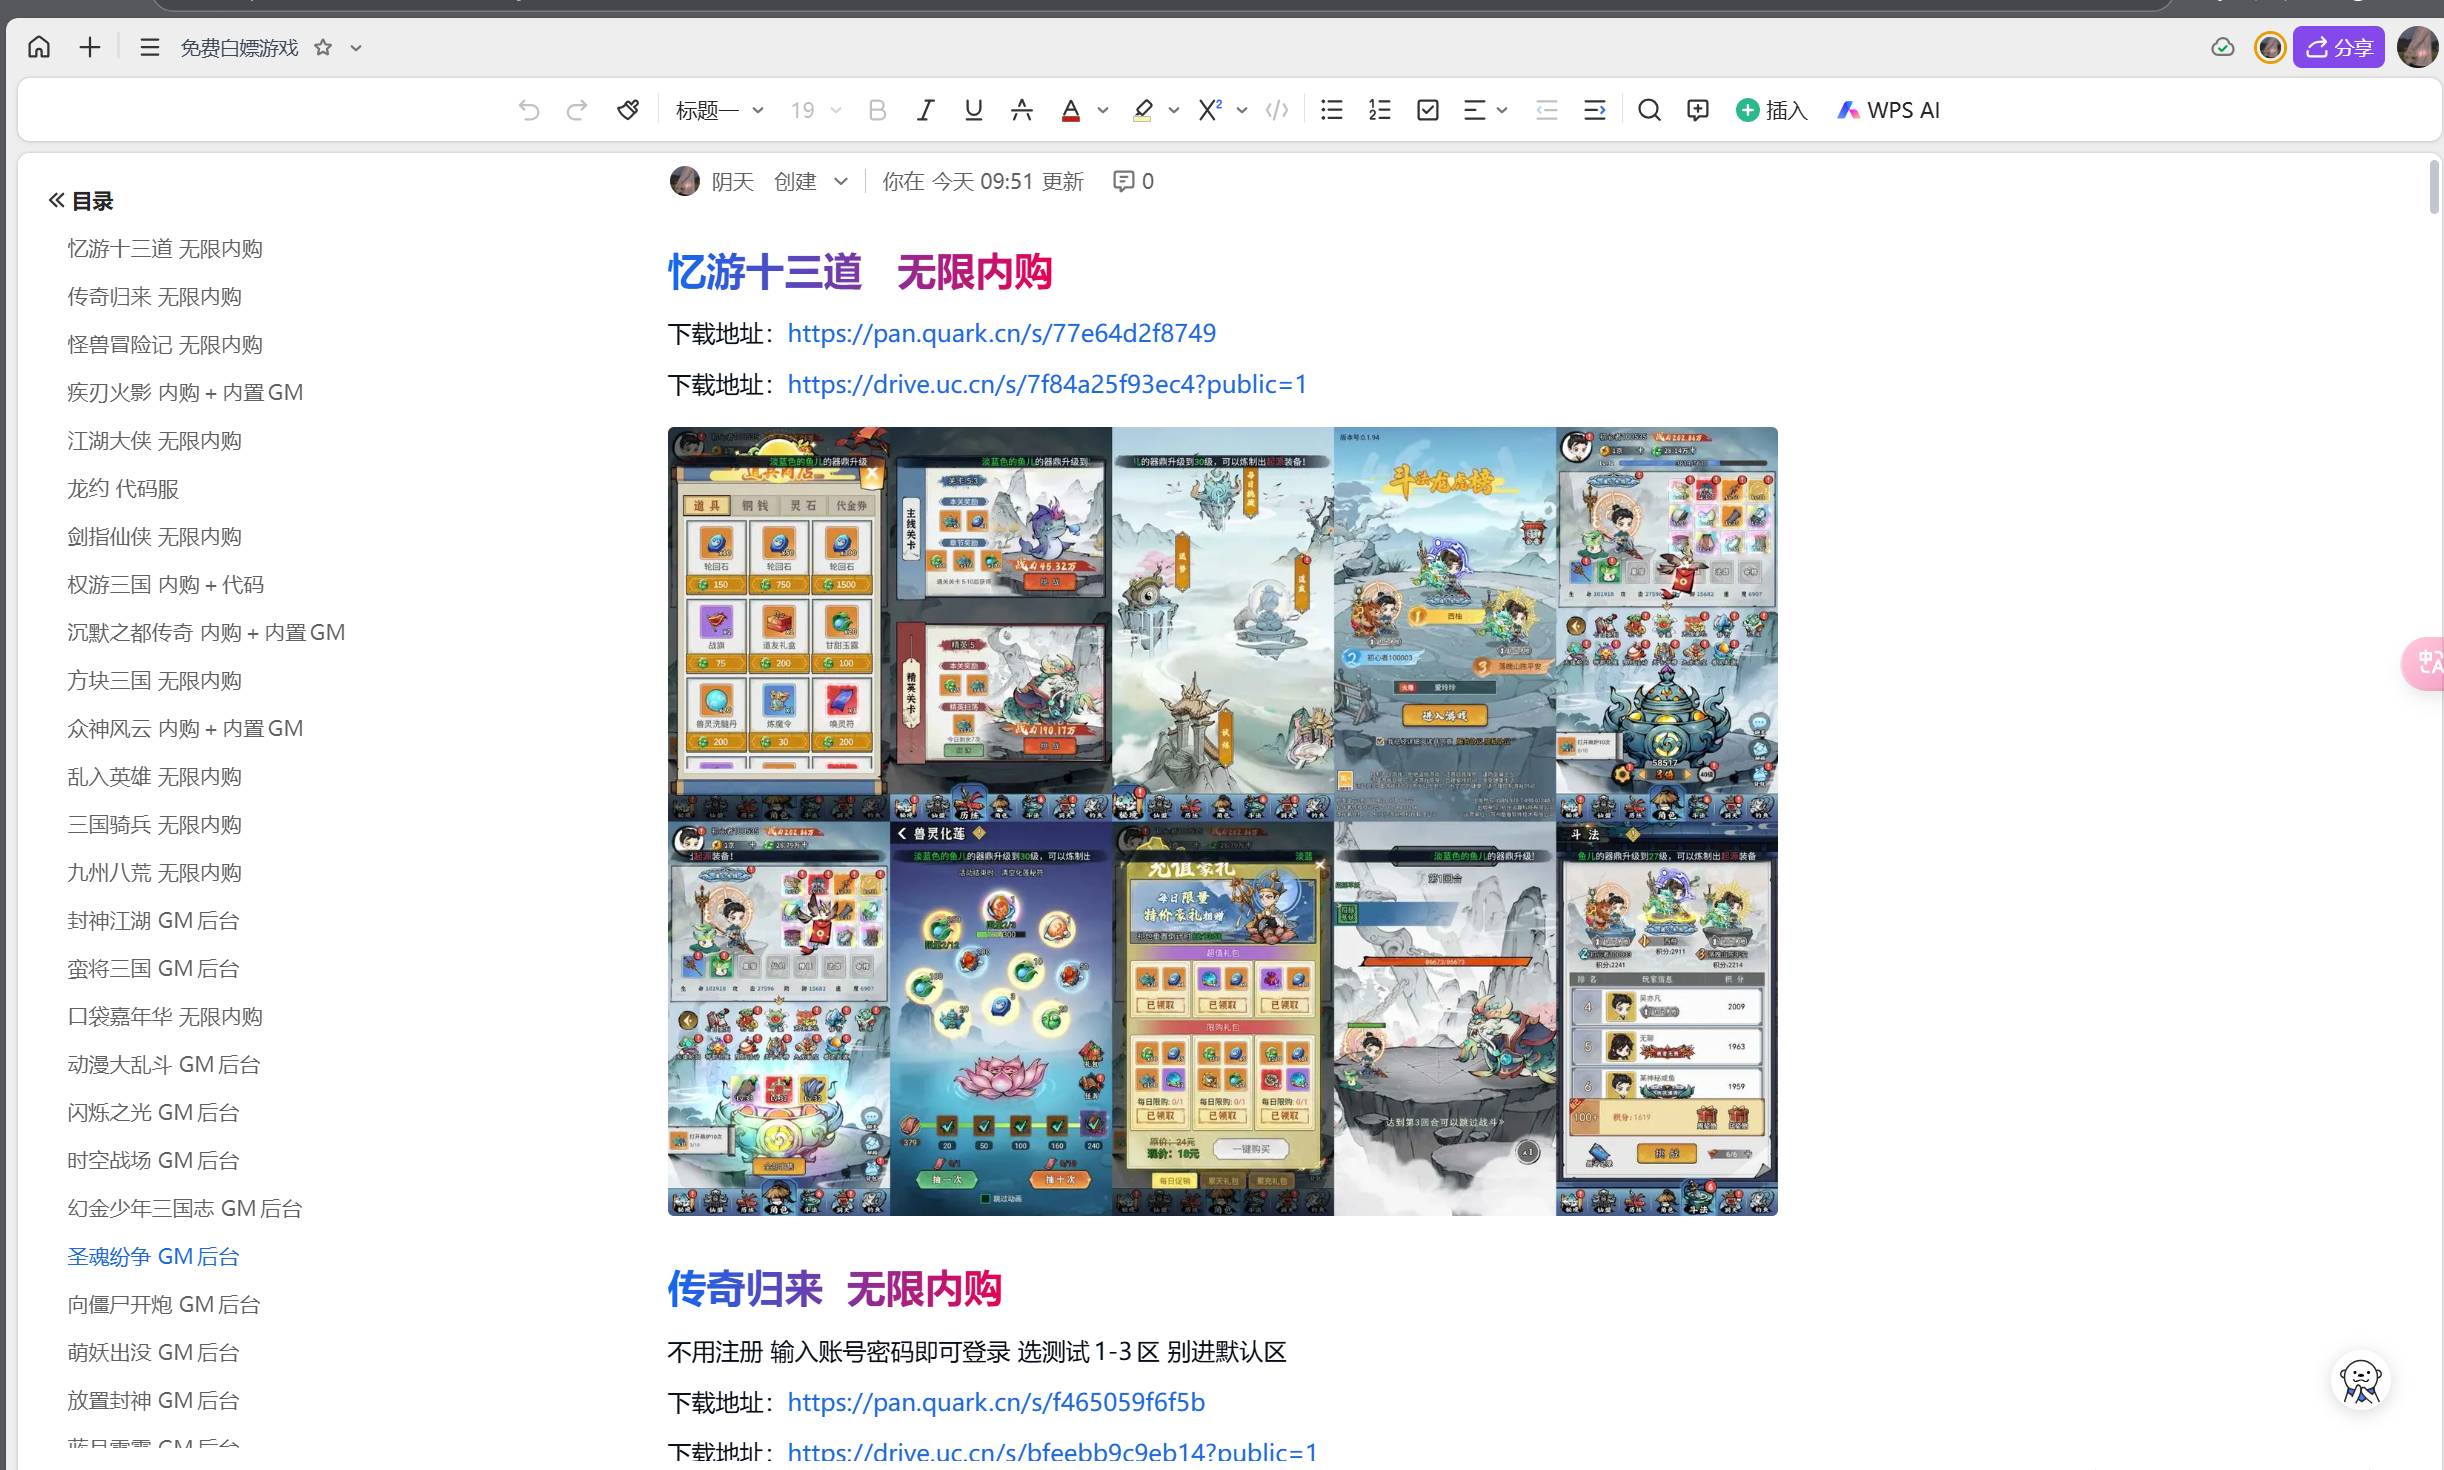
Task: Insert a bulleted list
Action: (x=1331, y=110)
